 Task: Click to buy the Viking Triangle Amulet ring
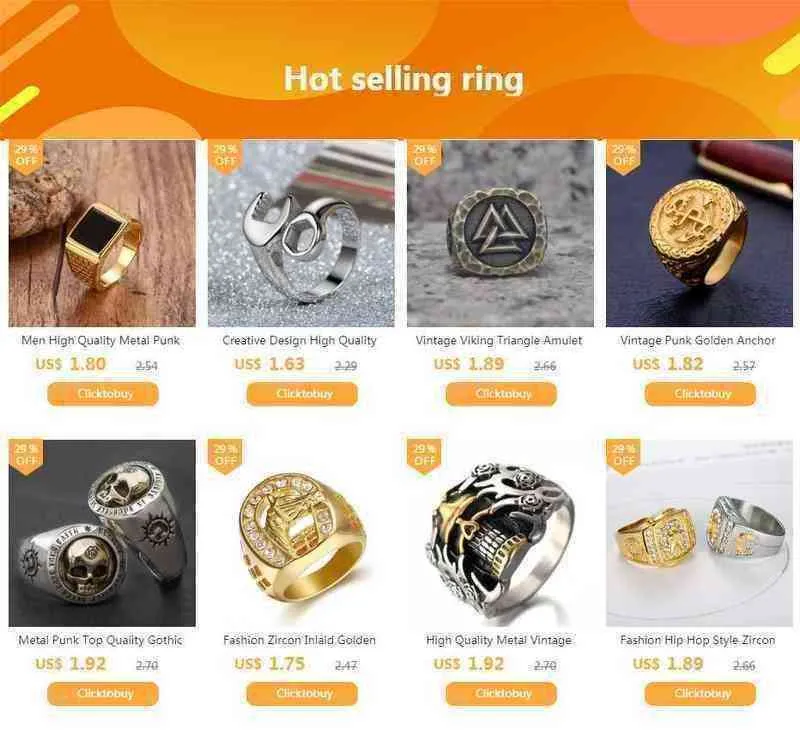(501, 394)
